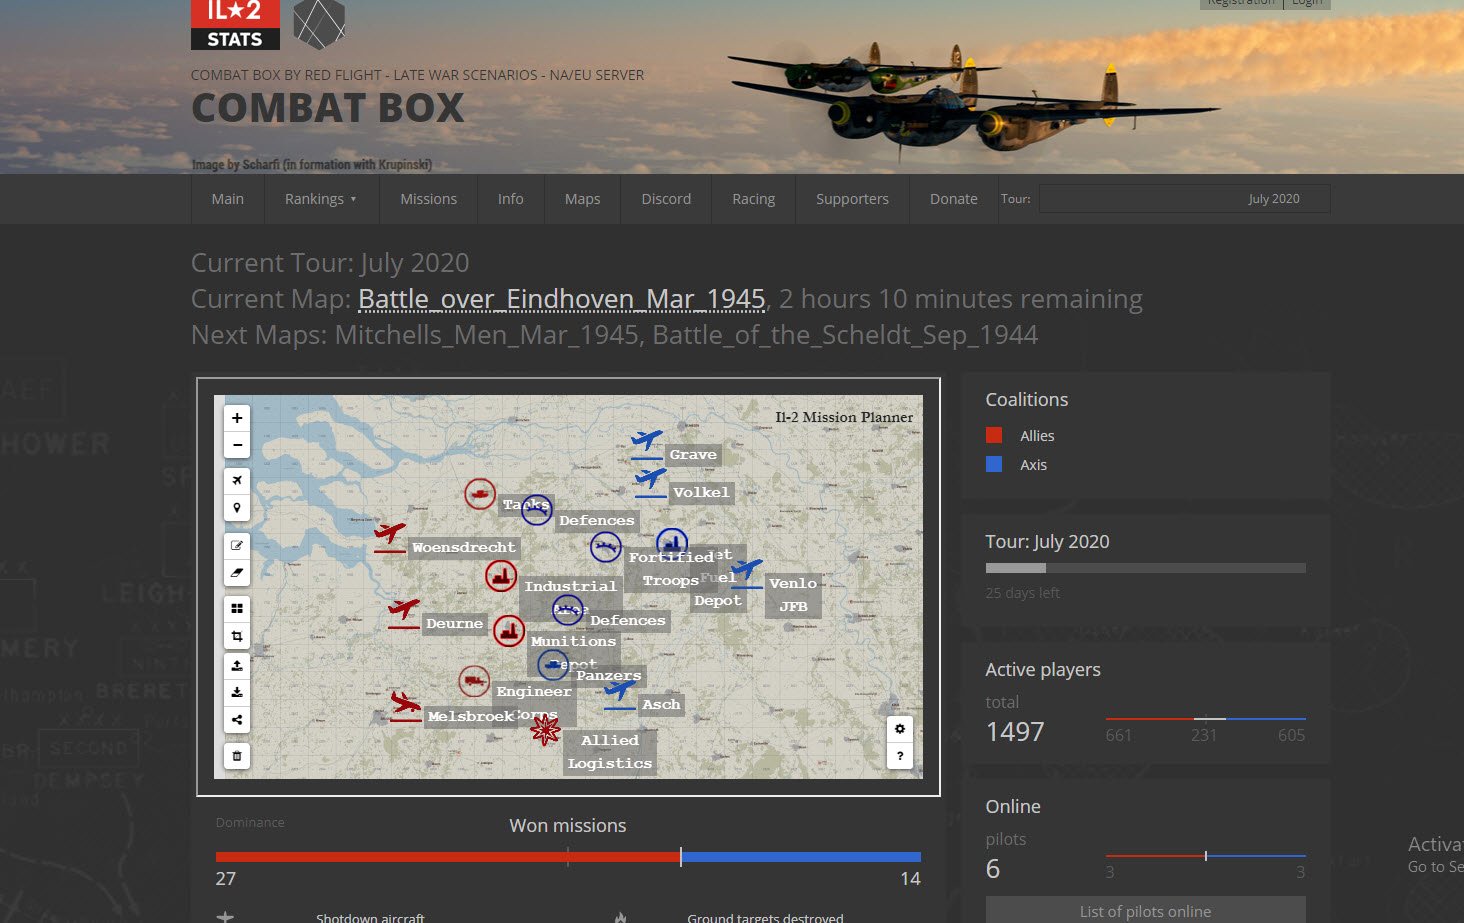The width and height of the screenshot is (1464, 923).
Task: Click the List of pilots online button
Action: point(1145,911)
